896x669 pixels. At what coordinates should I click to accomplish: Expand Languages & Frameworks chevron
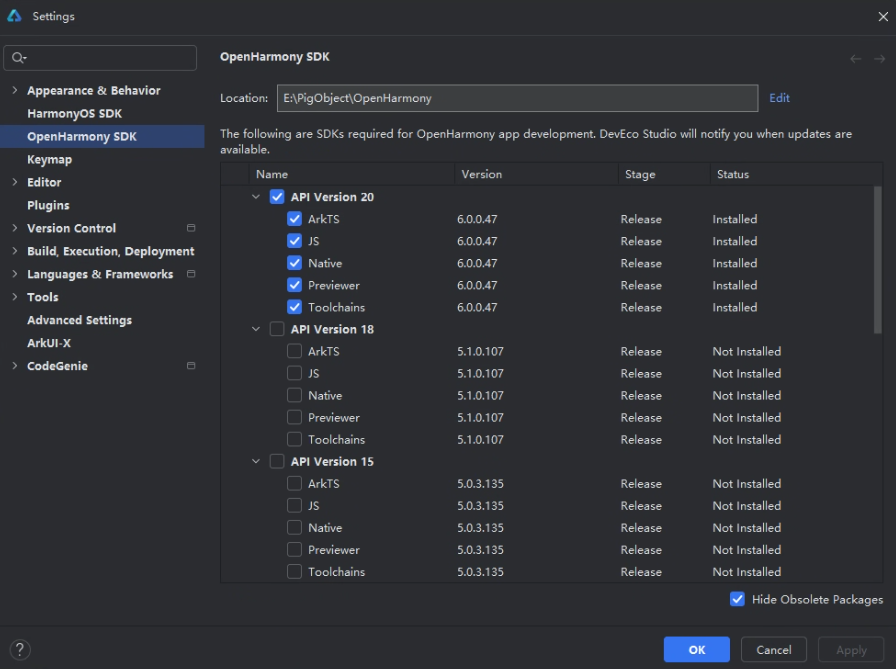coord(15,274)
